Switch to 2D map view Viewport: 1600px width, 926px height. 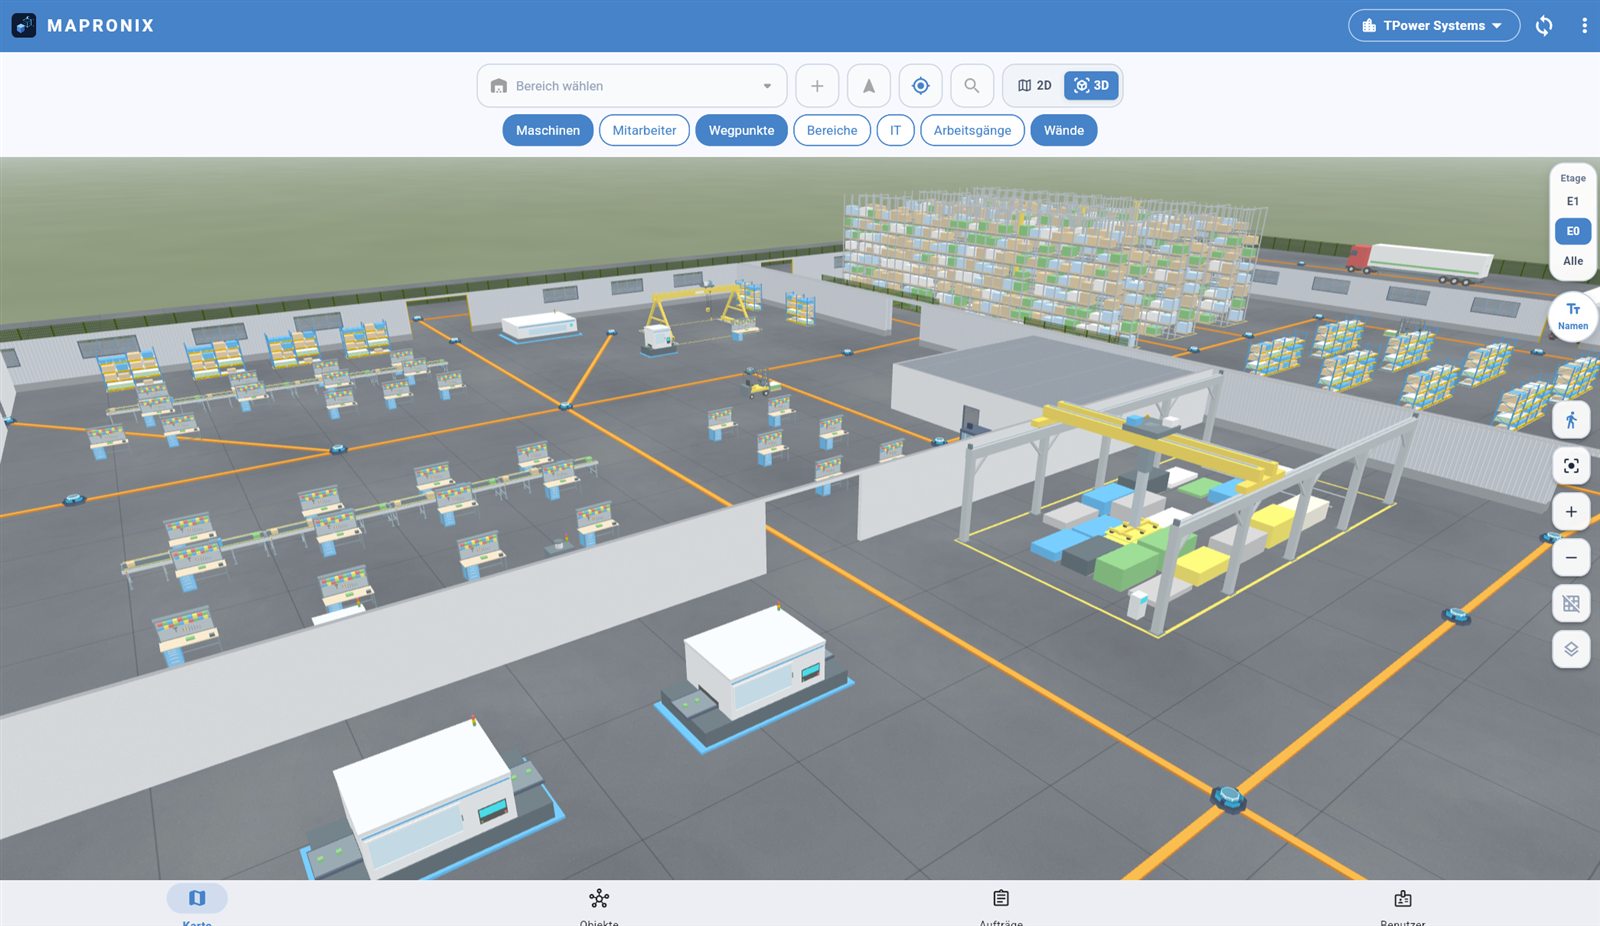click(x=1035, y=86)
